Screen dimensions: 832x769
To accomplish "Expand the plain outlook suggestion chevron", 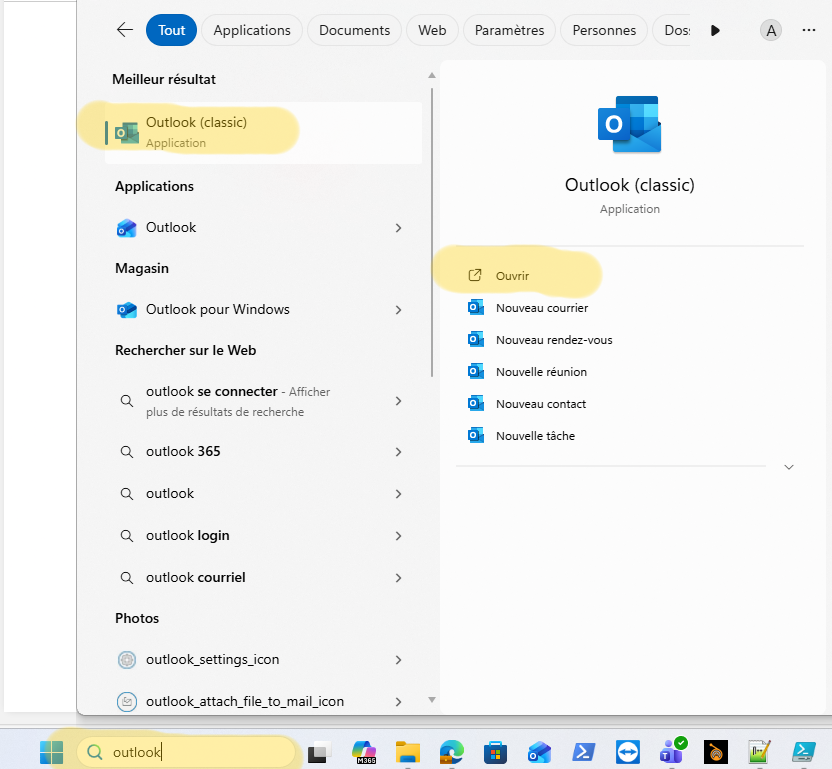I will pos(398,494).
